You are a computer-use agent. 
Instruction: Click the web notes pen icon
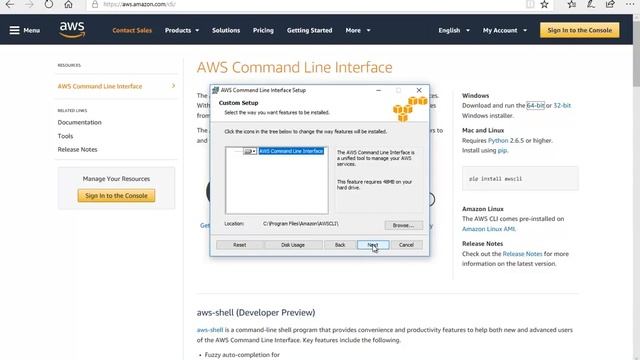(x=591, y=4)
